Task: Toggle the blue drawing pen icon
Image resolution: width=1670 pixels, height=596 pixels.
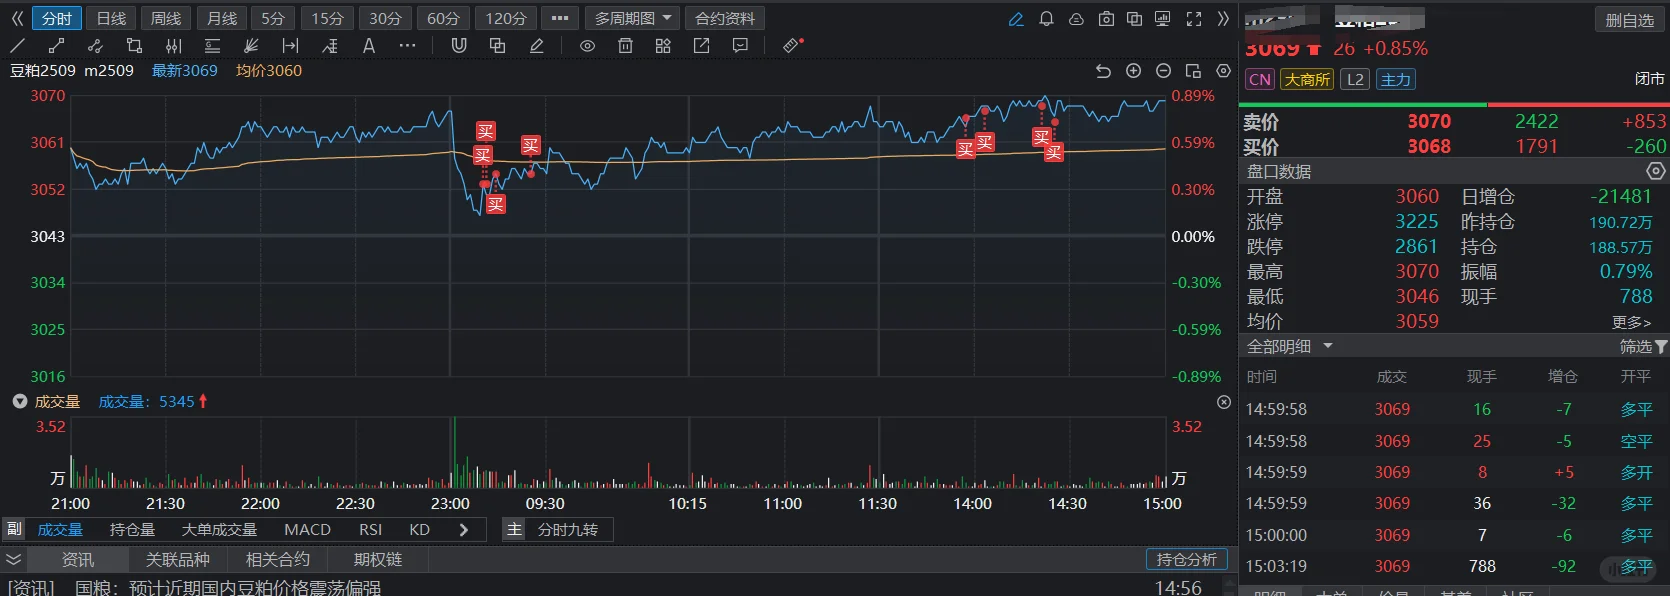Action: tap(1016, 19)
